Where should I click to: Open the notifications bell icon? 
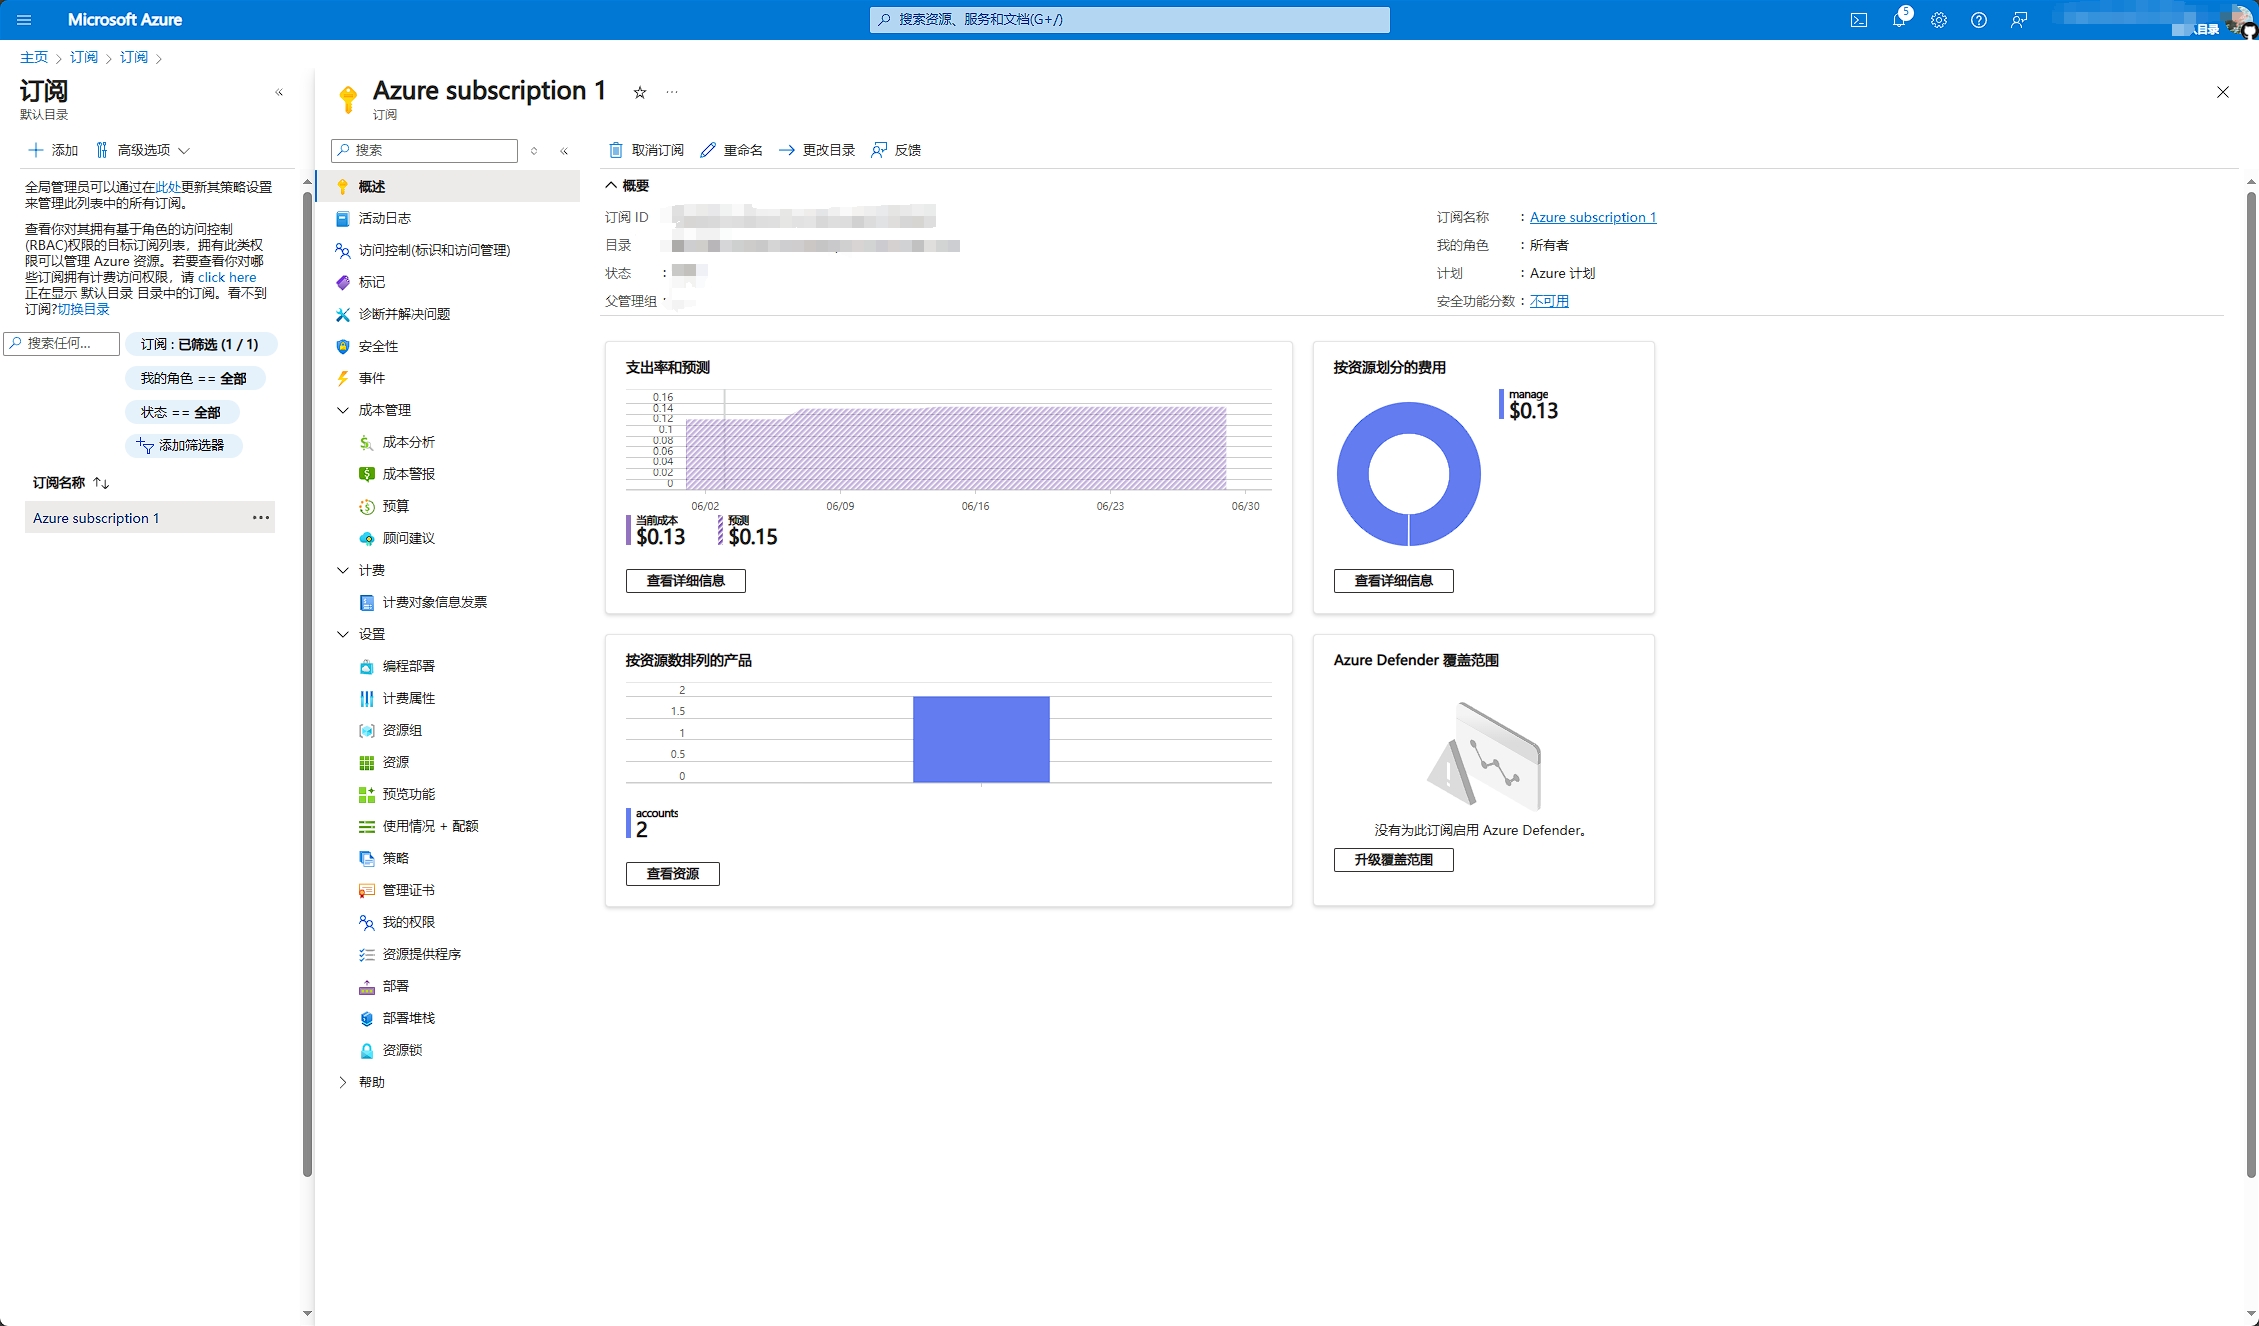point(1898,20)
